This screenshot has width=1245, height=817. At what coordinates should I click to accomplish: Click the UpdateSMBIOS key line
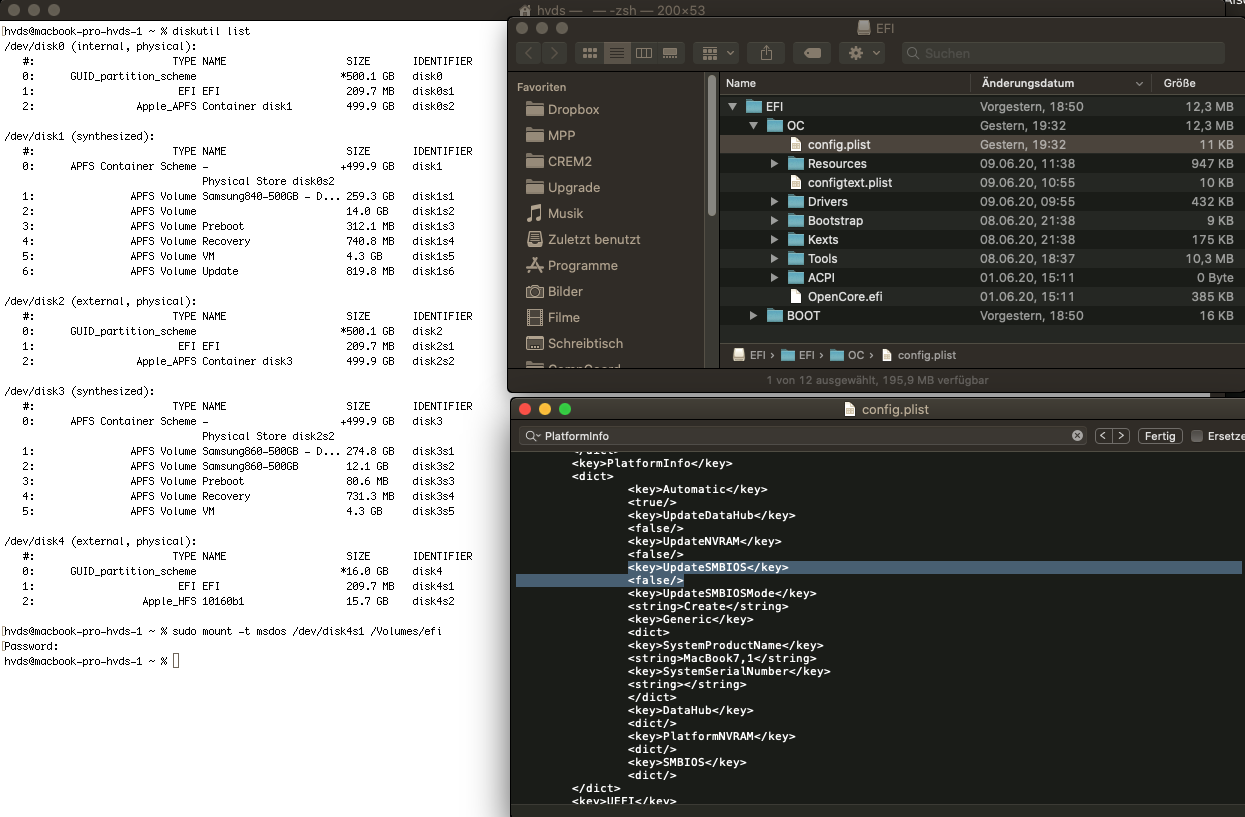coord(708,567)
